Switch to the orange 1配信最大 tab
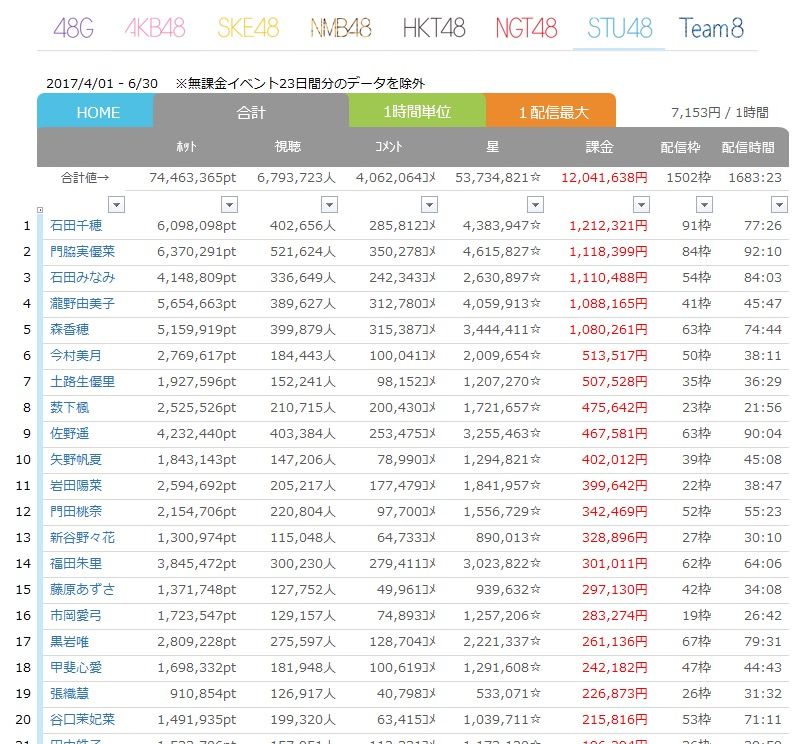This screenshot has height=744, width=808. pyautogui.click(x=551, y=111)
